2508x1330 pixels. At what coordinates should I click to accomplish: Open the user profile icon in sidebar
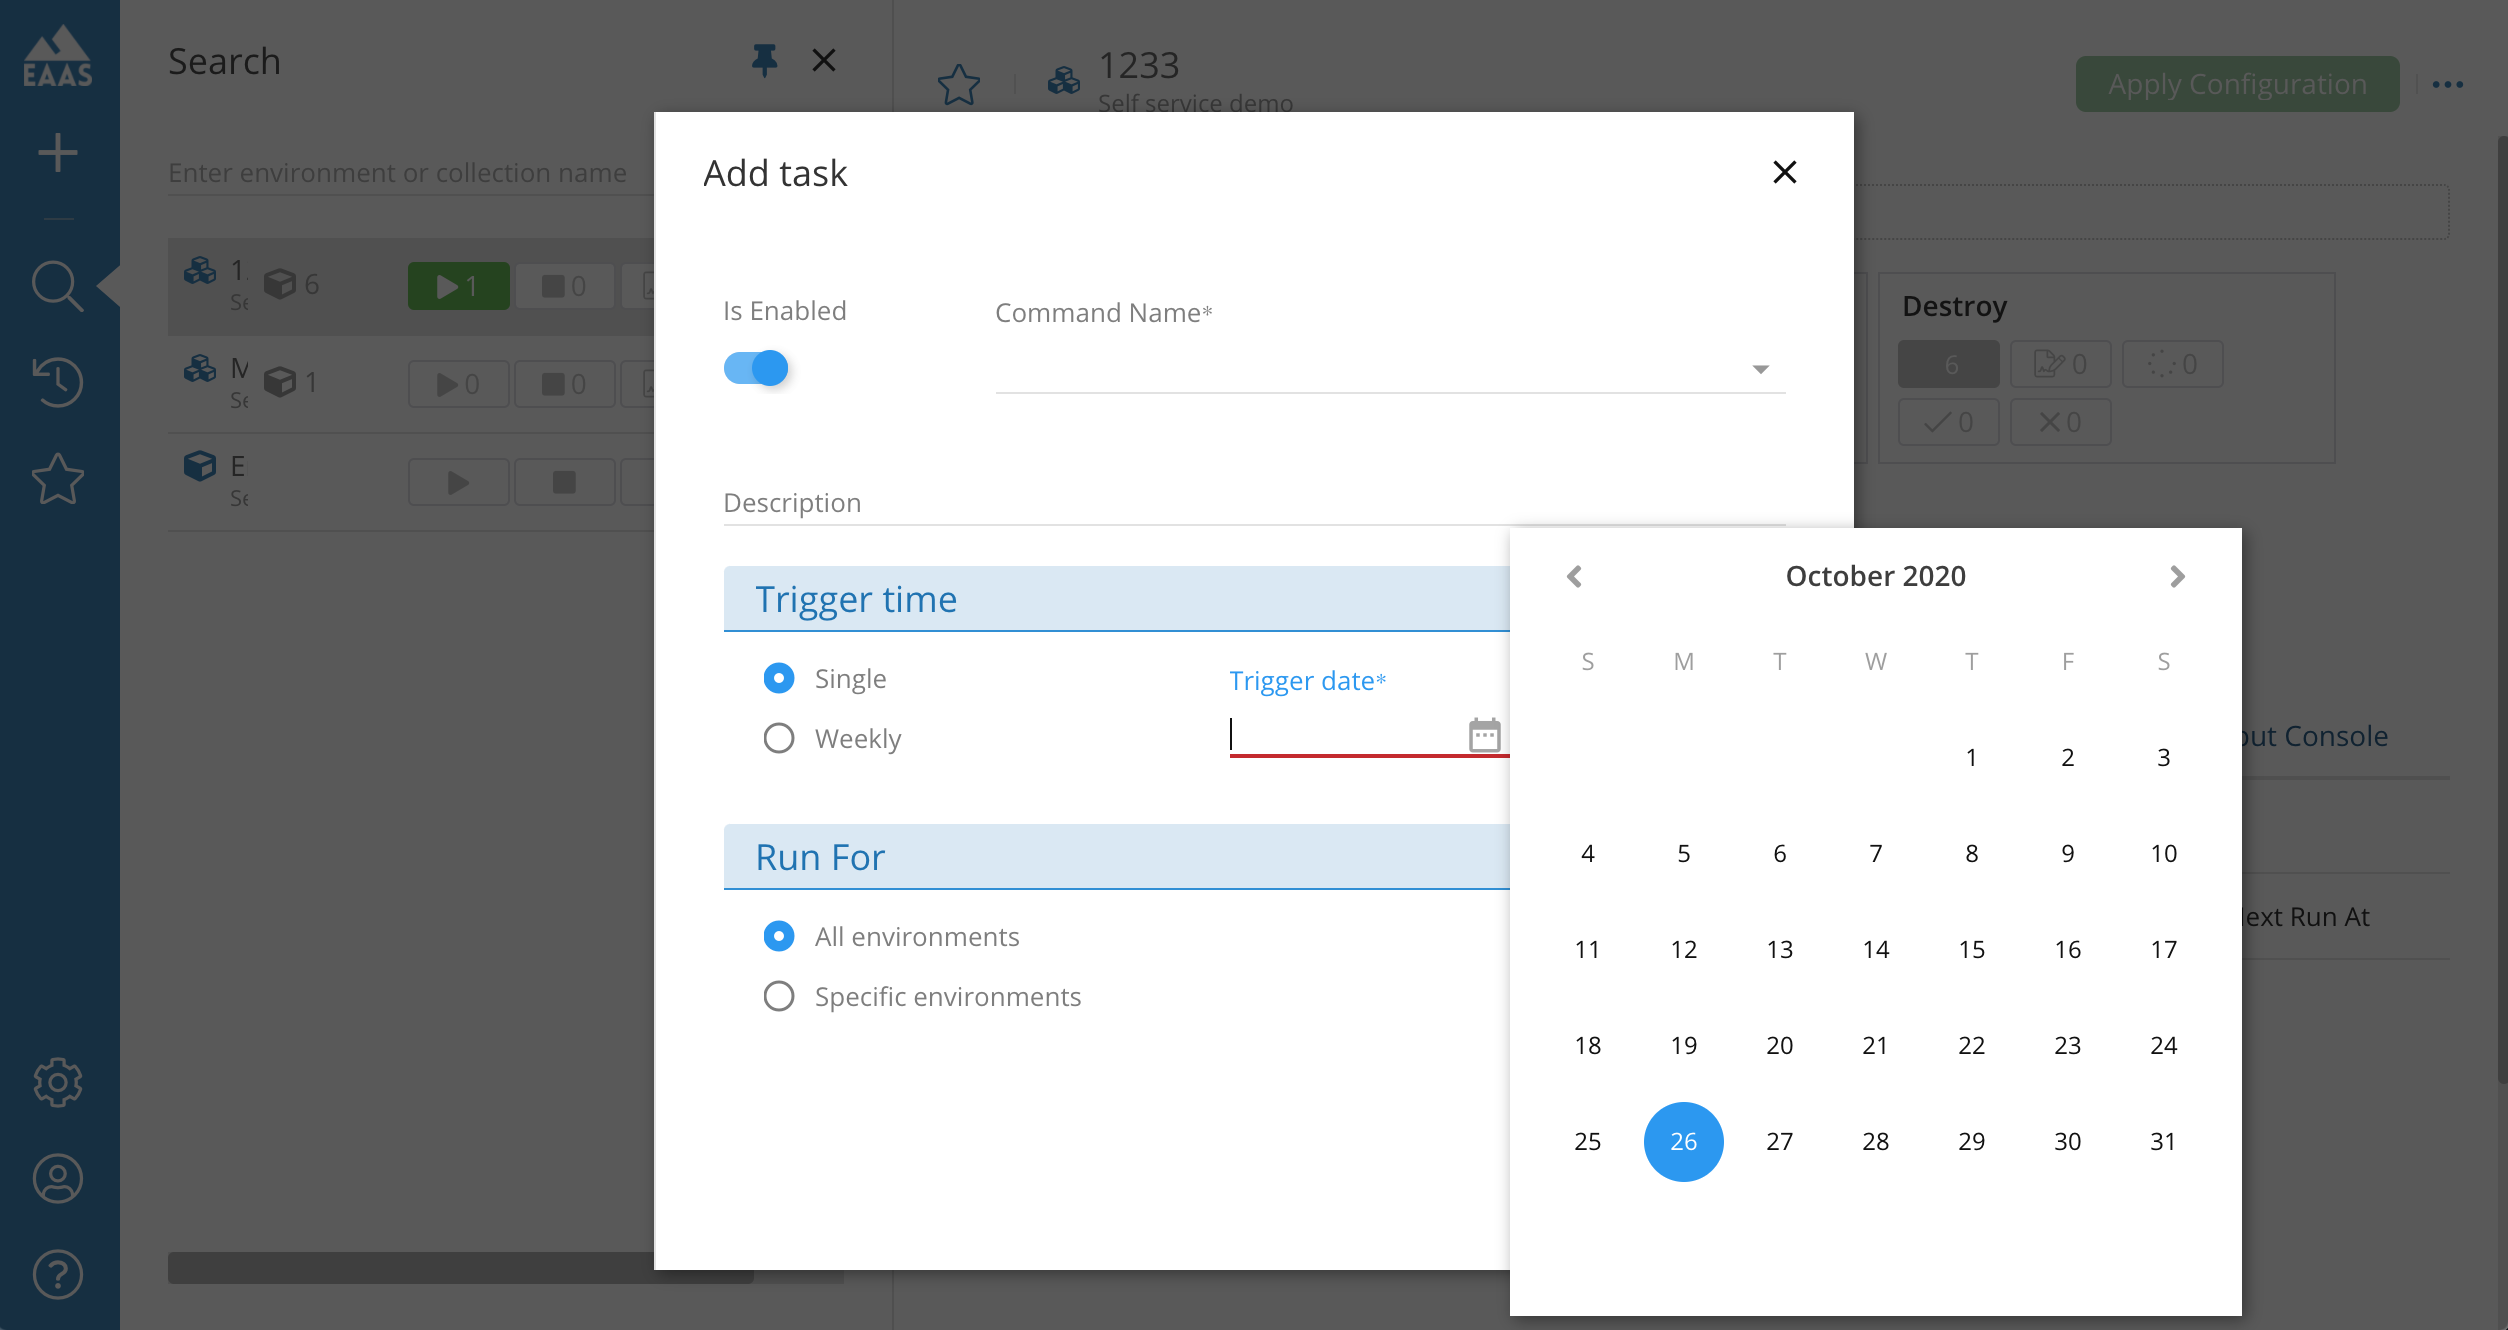pos(58,1178)
